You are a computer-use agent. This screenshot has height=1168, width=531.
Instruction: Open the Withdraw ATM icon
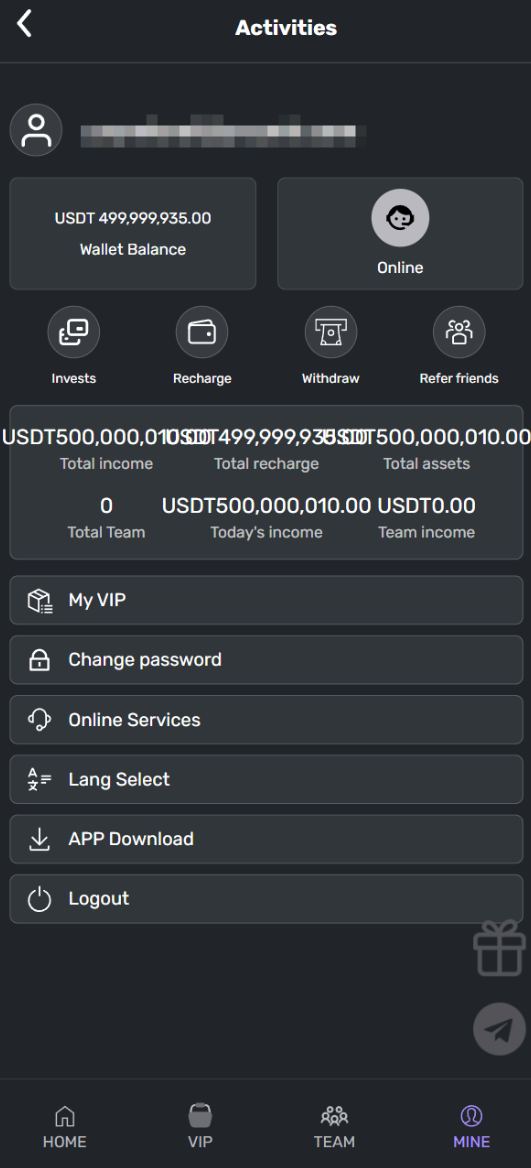tap(331, 332)
